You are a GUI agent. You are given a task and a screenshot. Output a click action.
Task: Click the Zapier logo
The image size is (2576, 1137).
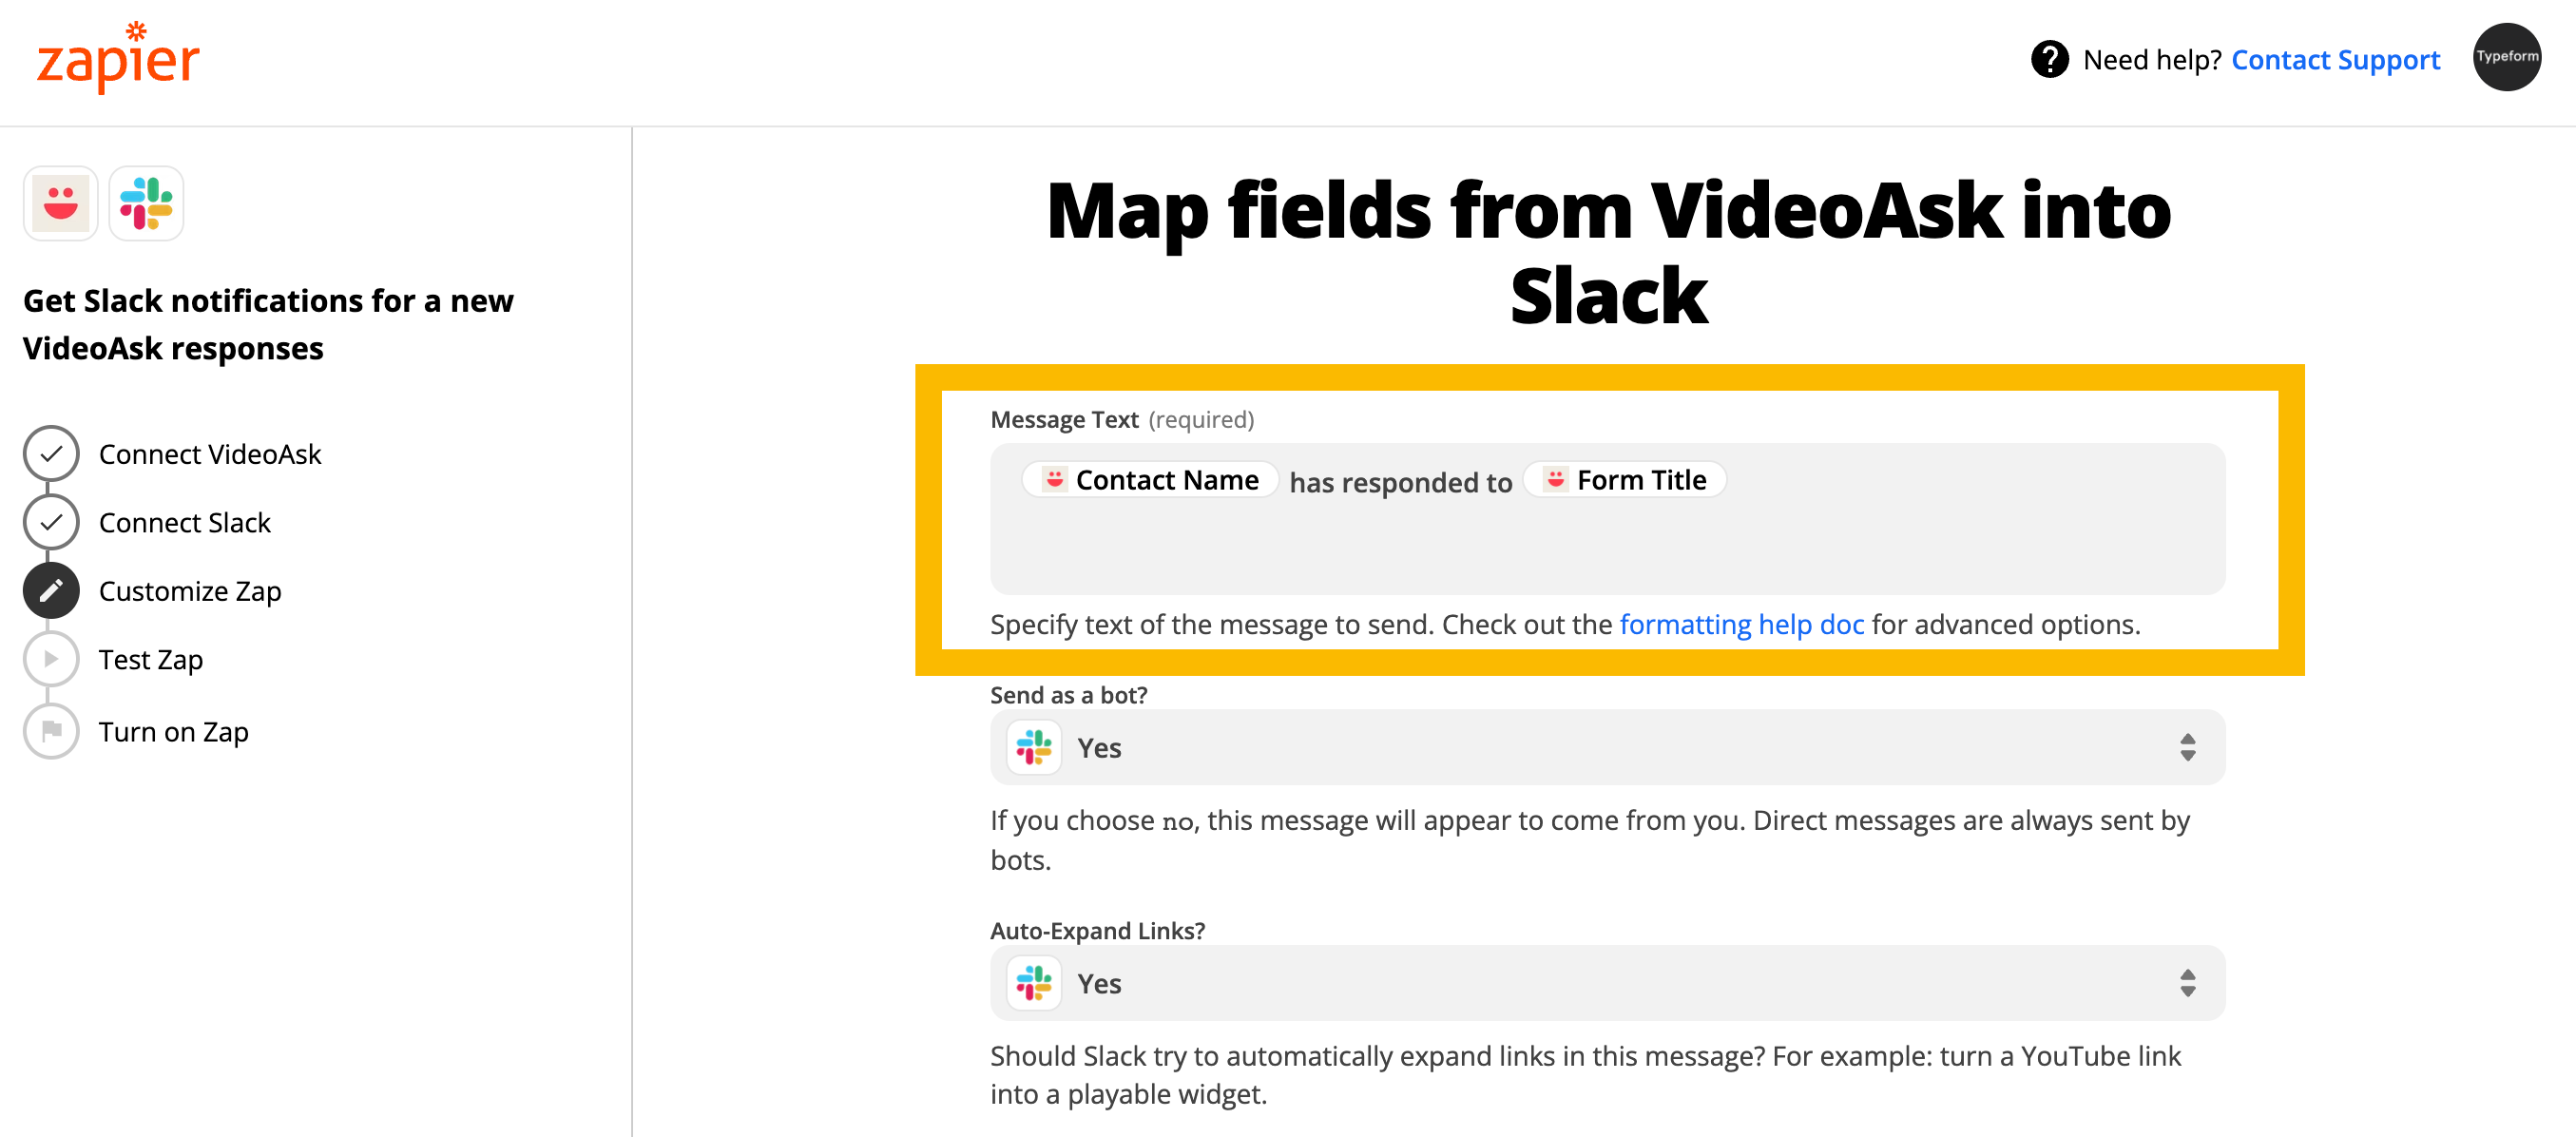[118, 58]
